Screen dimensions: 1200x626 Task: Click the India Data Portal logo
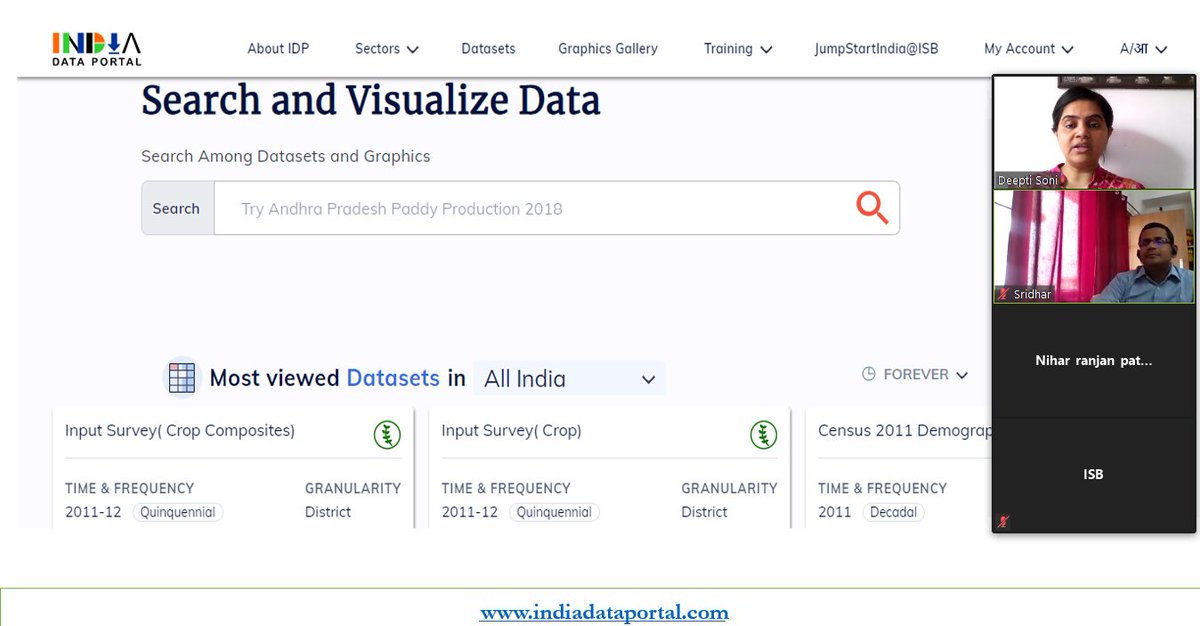[97, 48]
